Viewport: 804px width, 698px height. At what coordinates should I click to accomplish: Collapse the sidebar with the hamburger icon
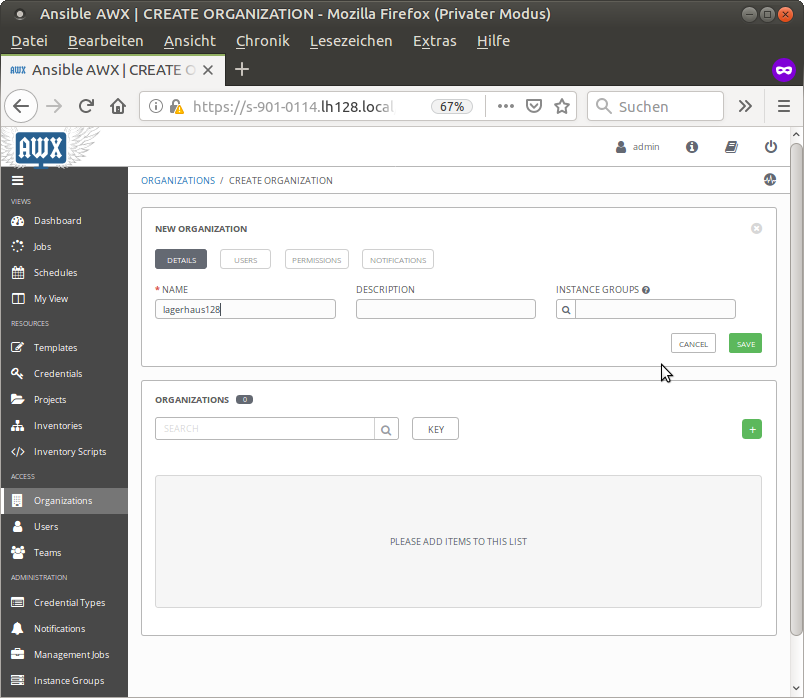pos(18,181)
